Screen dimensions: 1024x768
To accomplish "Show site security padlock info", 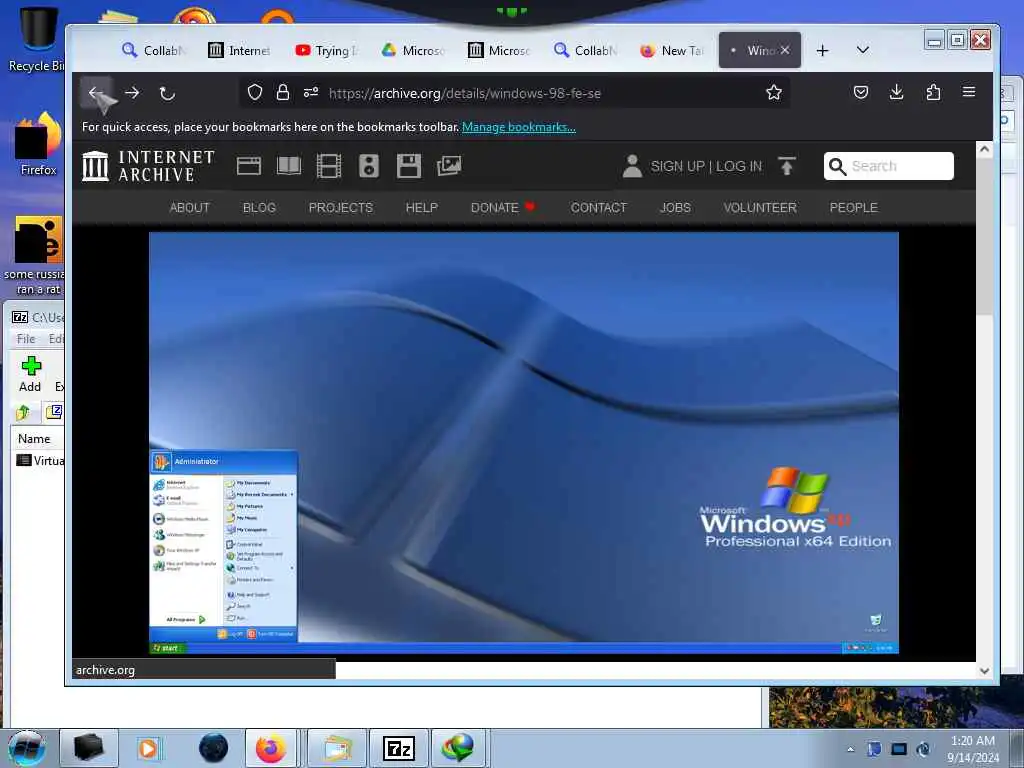I will [x=283, y=93].
